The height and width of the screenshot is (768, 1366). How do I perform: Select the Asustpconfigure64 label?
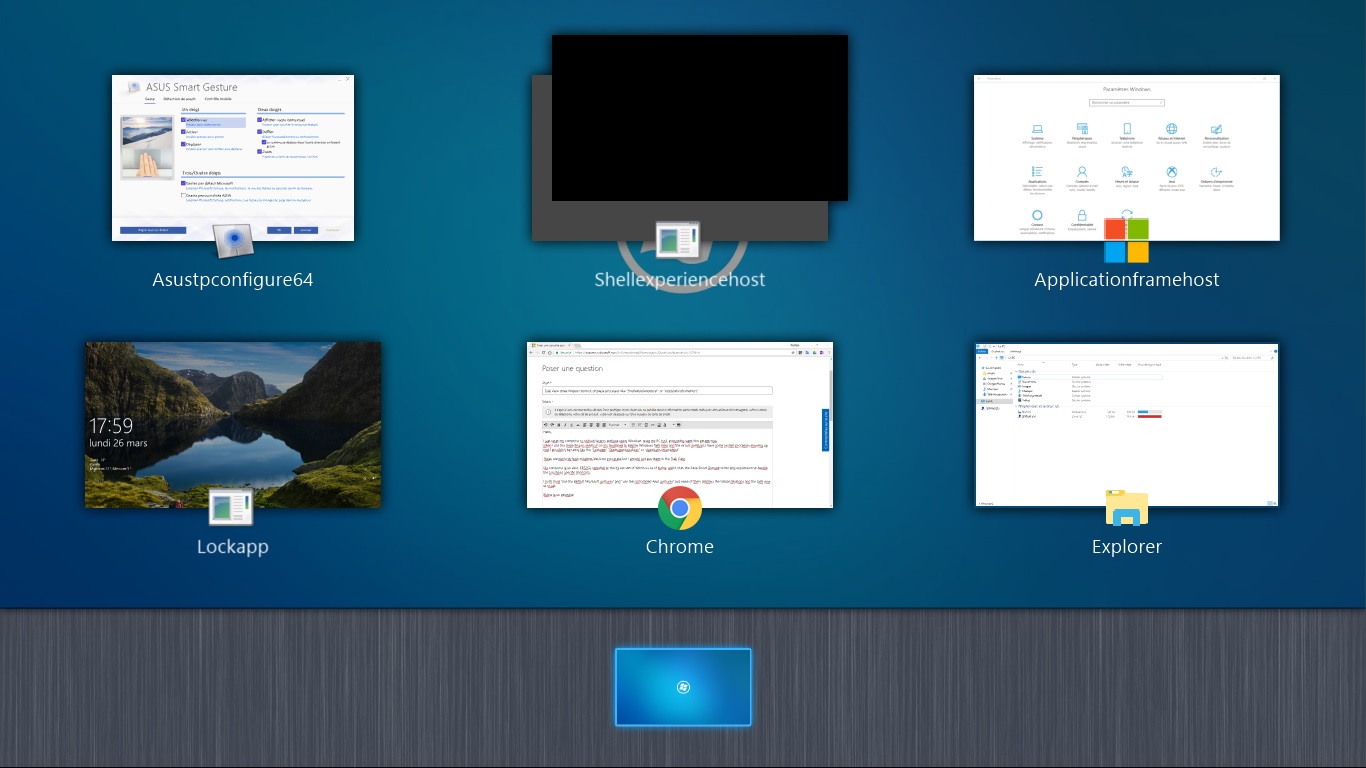coord(233,280)
